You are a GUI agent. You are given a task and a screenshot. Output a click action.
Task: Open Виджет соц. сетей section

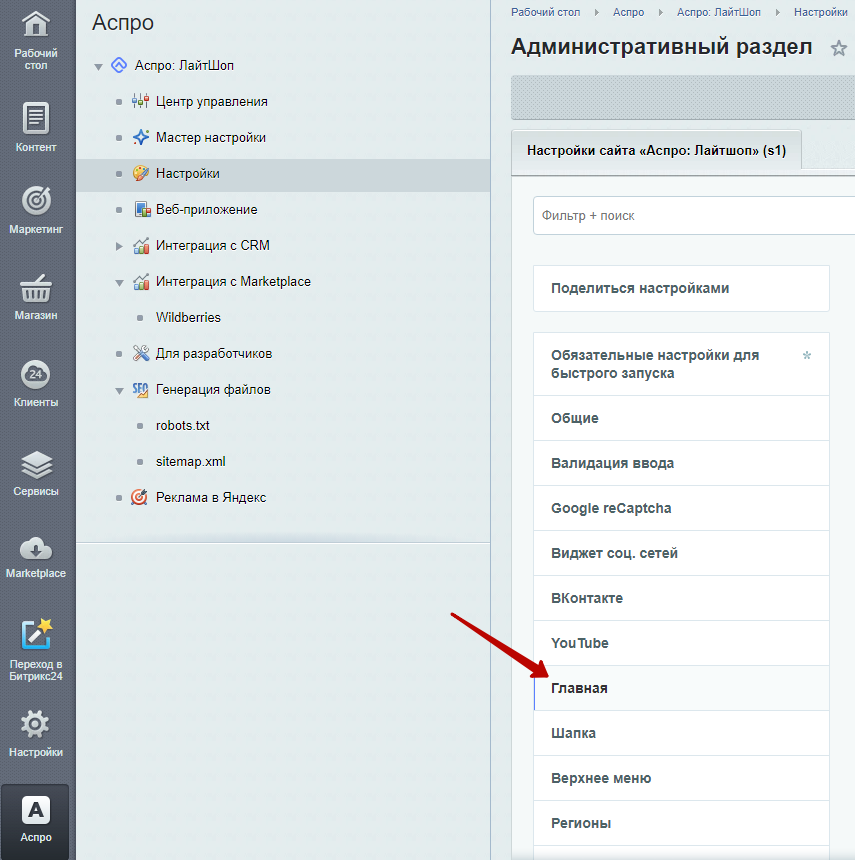pyautogui.click(x=681, y=553)
